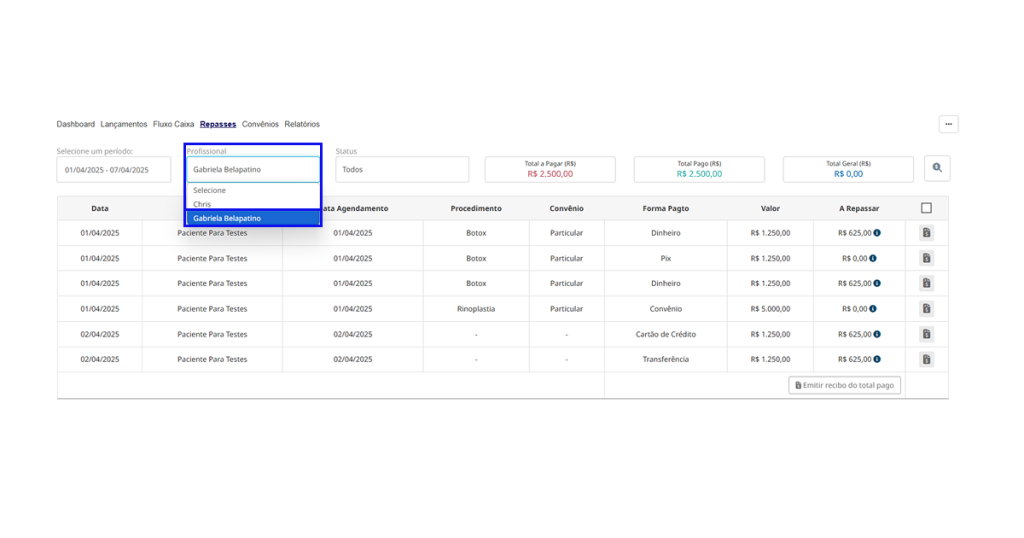The height and width of the screenshot is (538, 1024).
Task: Click the Total Pago box
Action: click(x=699, y=169)
